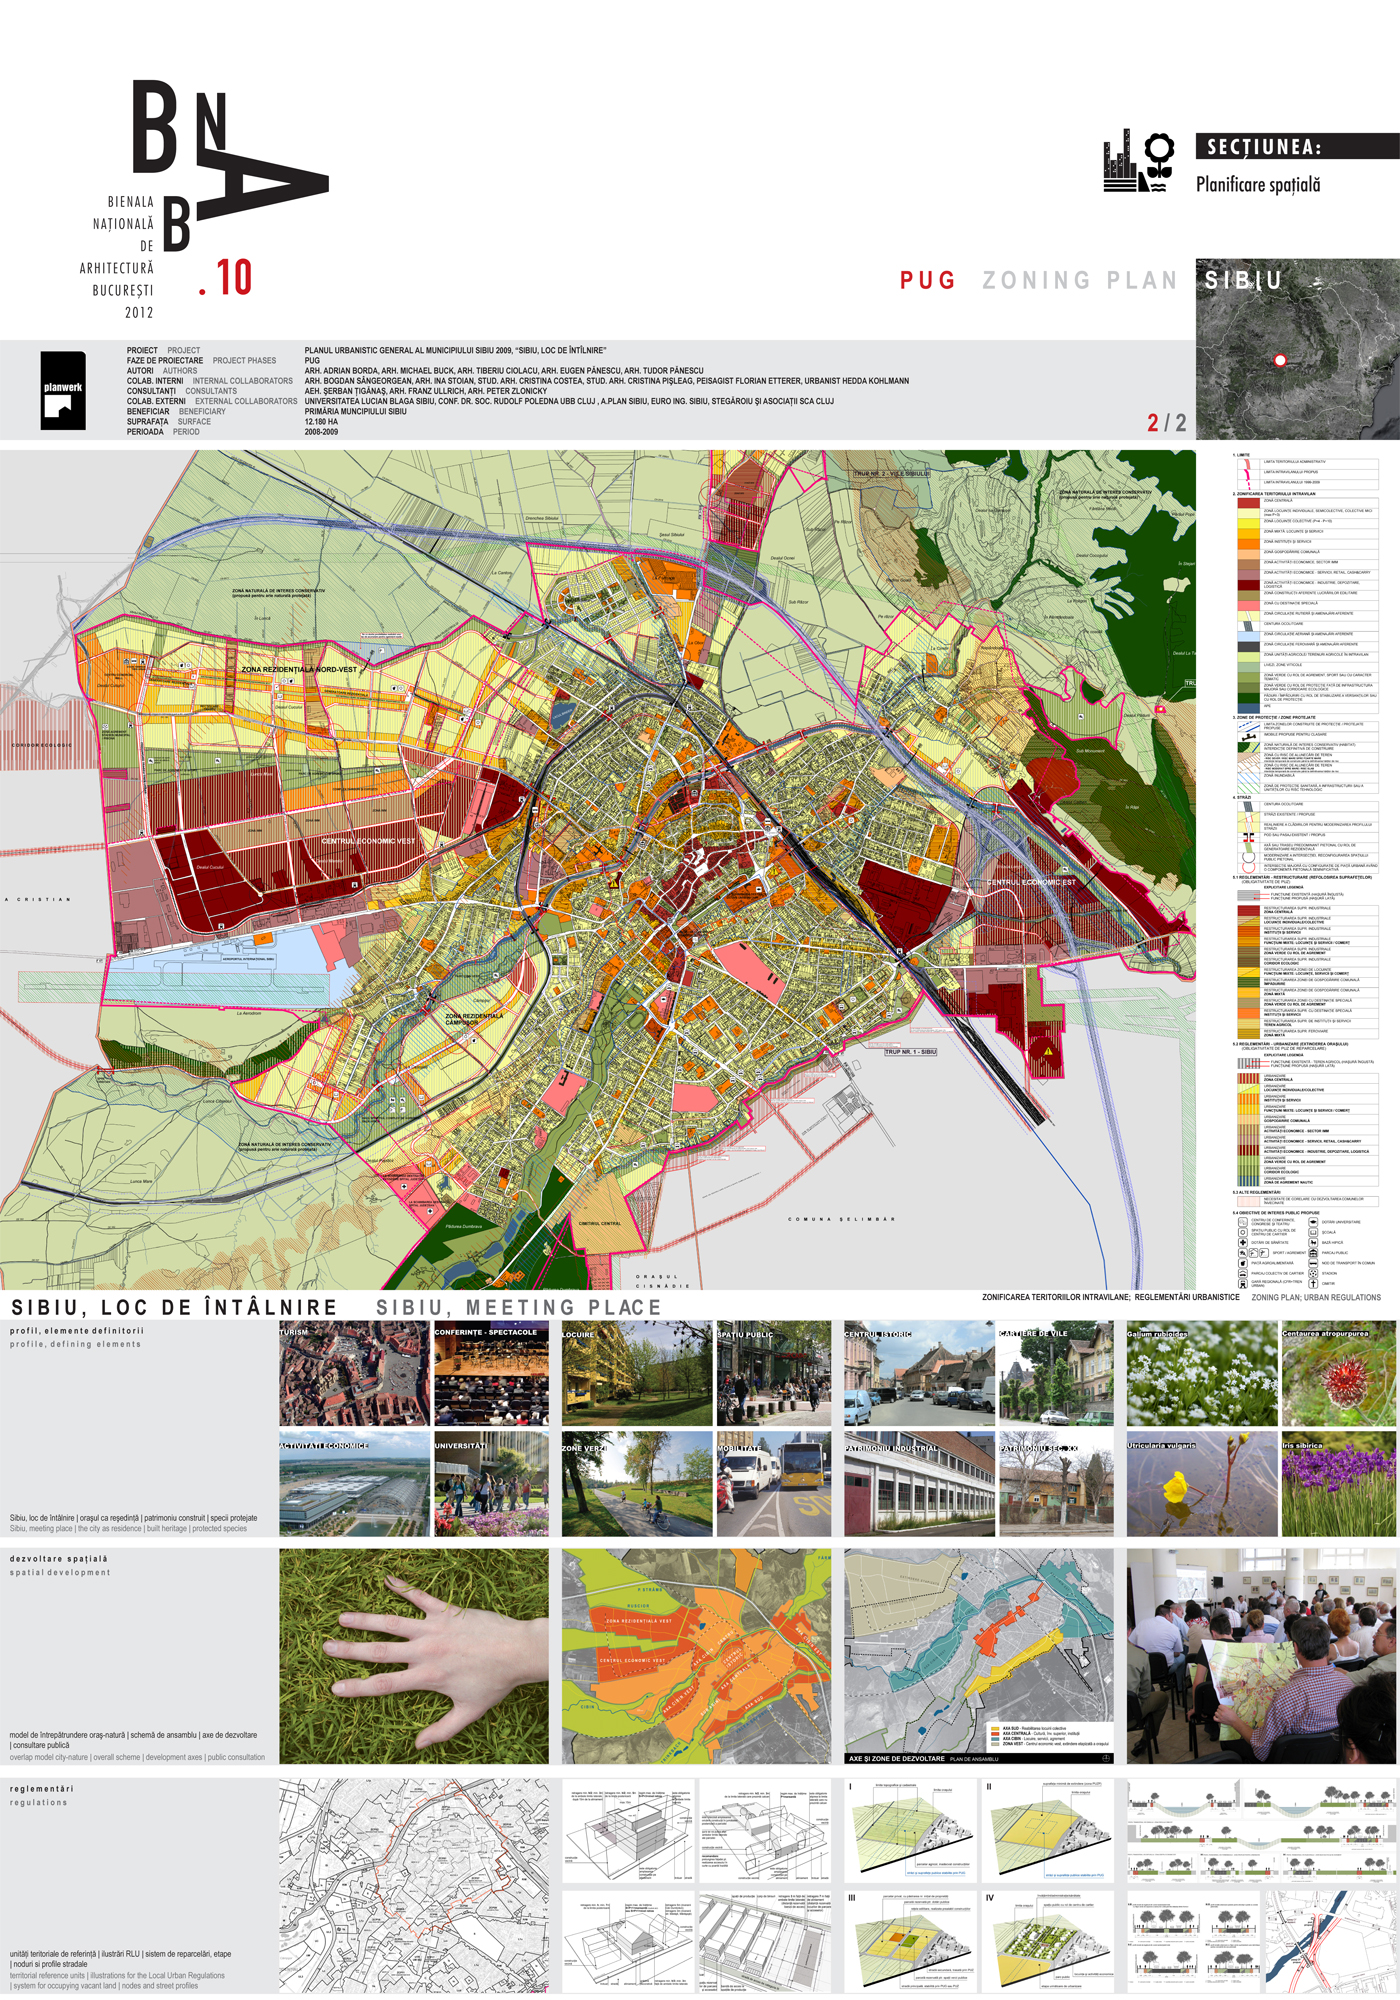This screenshot has width=1400, height=2000.
Task: Click the stadium legend icon
Action: pos(1313,1273)
